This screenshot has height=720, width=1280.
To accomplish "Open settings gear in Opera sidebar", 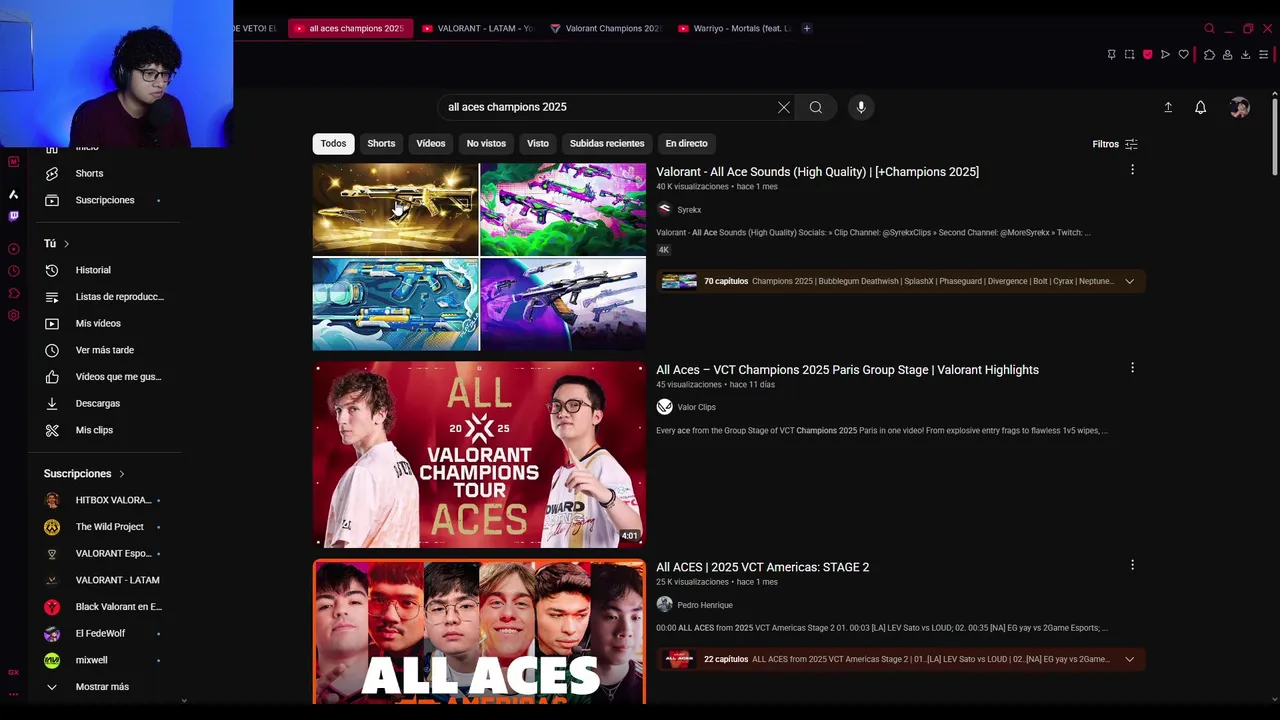I will point(13,315).
